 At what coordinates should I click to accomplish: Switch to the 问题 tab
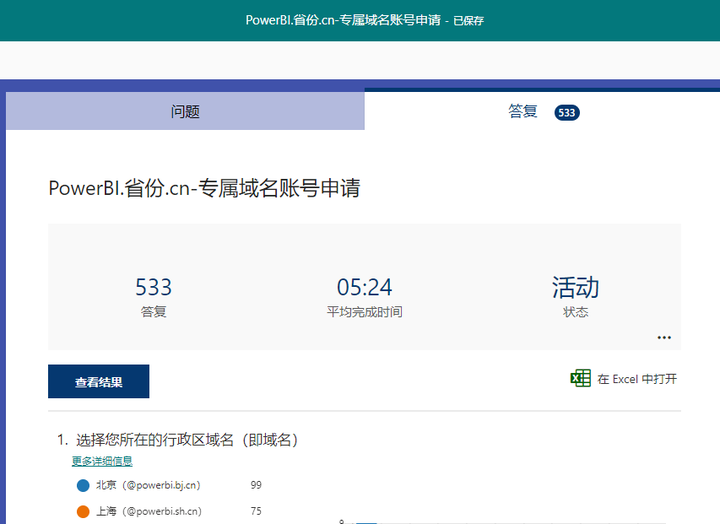tap(185, 111)
